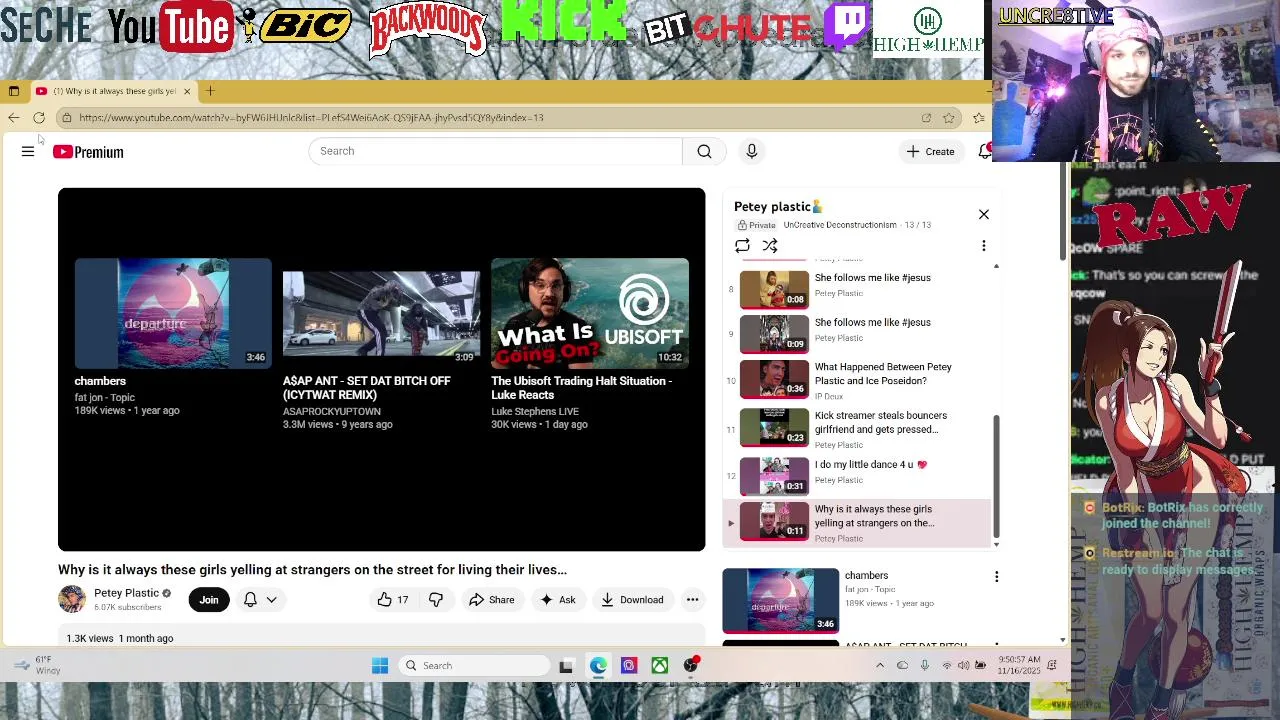Image resolution: width=1280 pixels, height=720 pixels.
Task: Show hidden system tray icons chevron
Action: point(880,666)
